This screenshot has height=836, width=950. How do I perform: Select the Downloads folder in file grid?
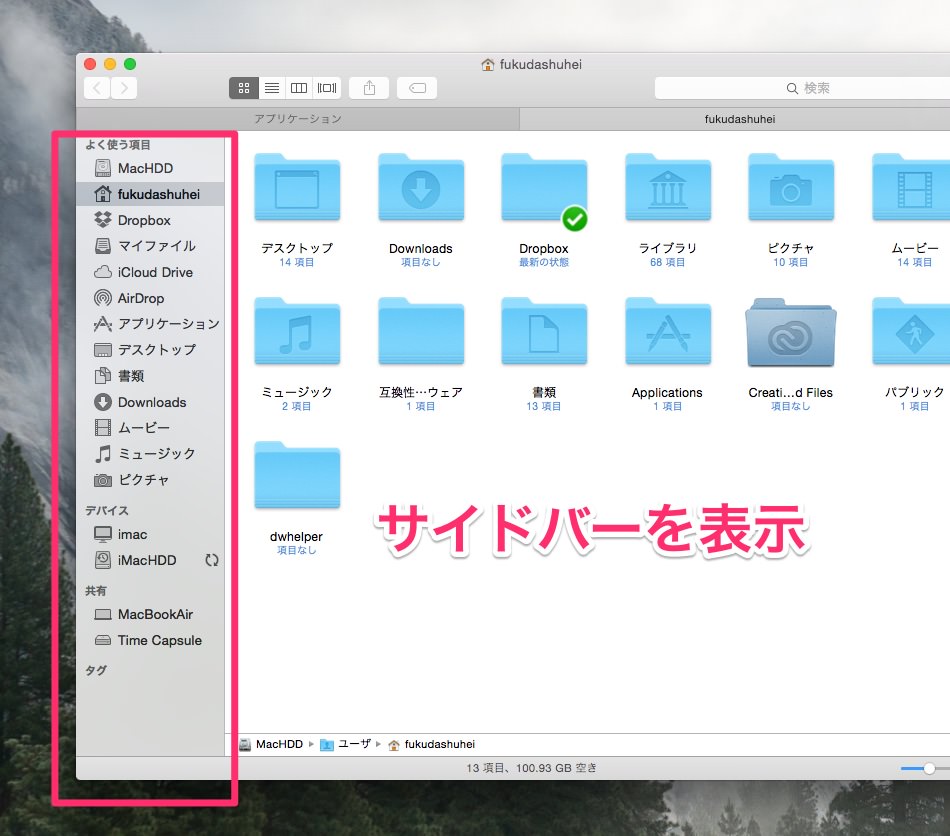pyautogui.click(x=421, y=187)
